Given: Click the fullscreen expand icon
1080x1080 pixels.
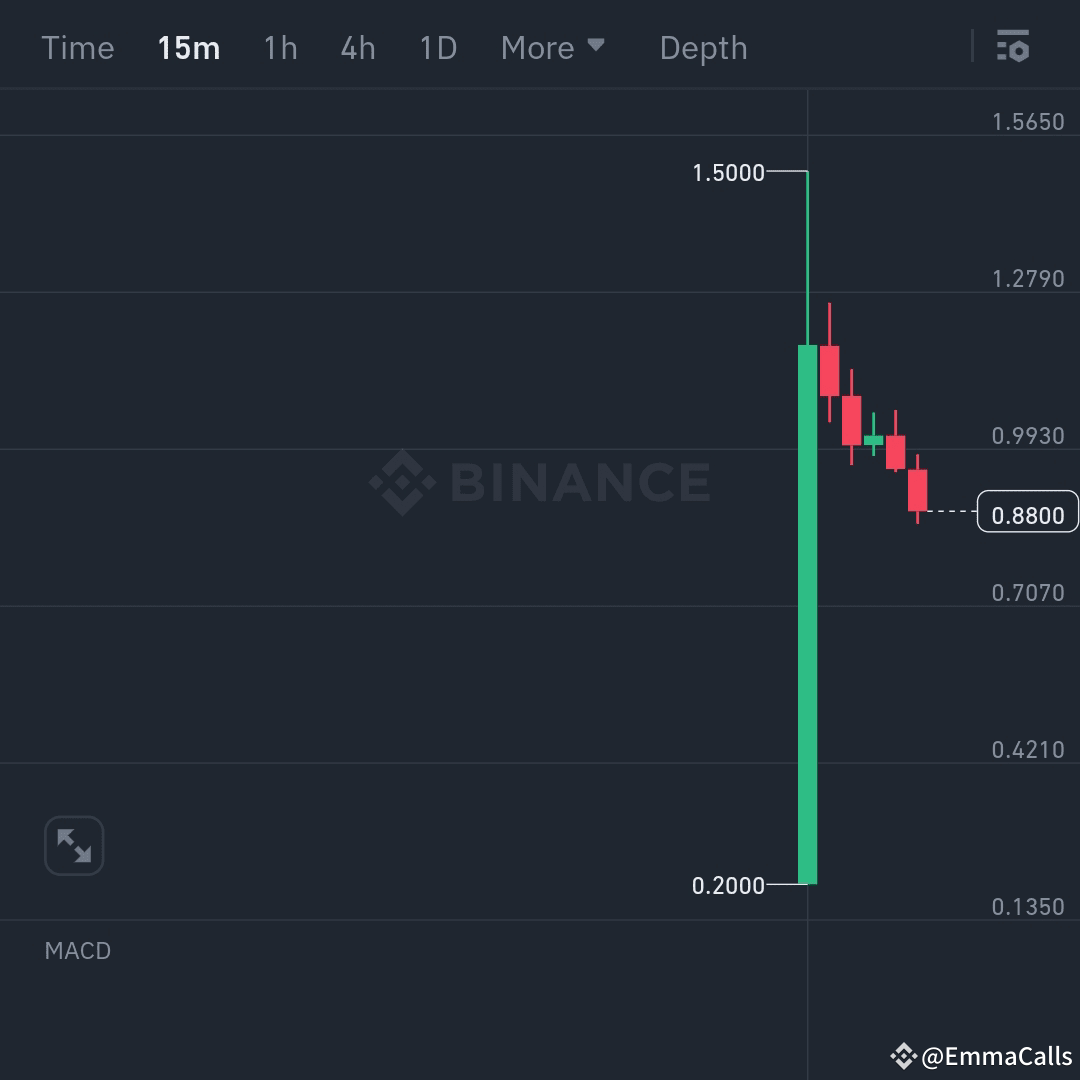Looking at the screenshot, I should click(73, 845).
